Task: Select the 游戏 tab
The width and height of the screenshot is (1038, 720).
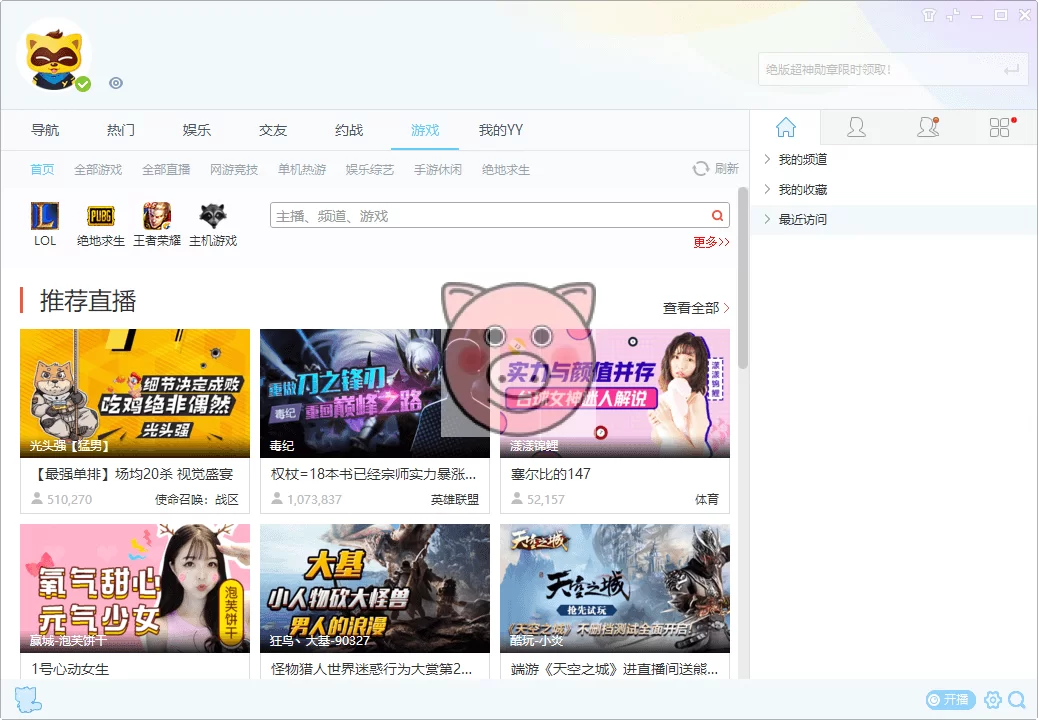Action: (425, 130)
